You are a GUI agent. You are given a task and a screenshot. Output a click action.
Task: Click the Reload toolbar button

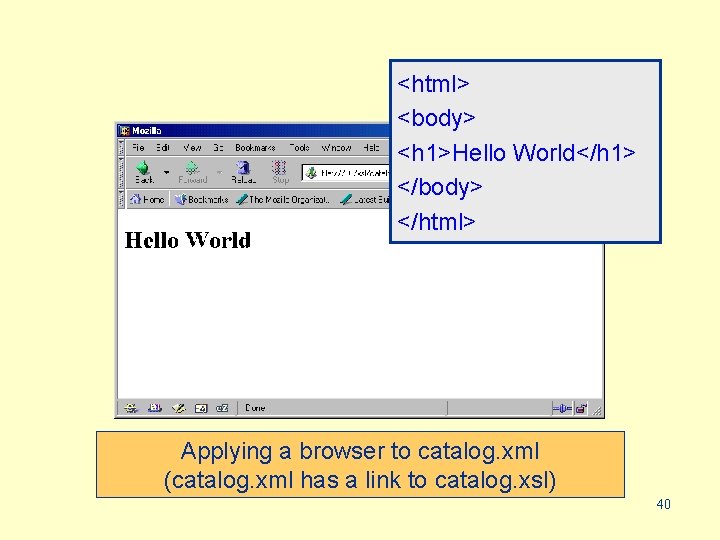[243, 172]
